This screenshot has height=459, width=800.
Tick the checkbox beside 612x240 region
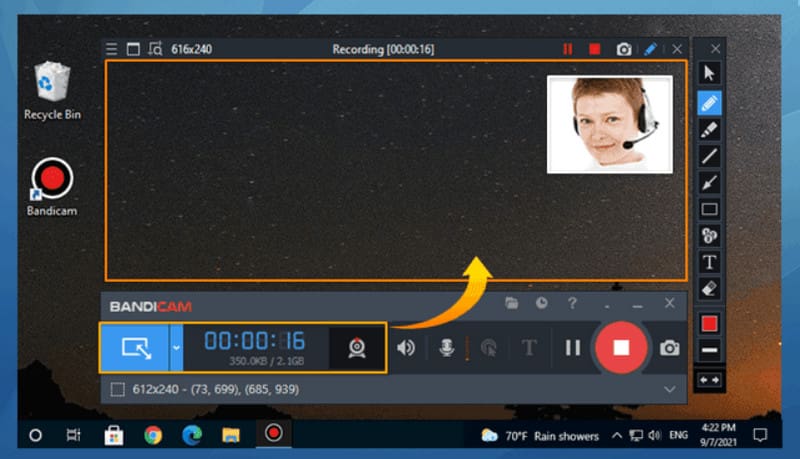pyautogui.click(x=117, y=390)
